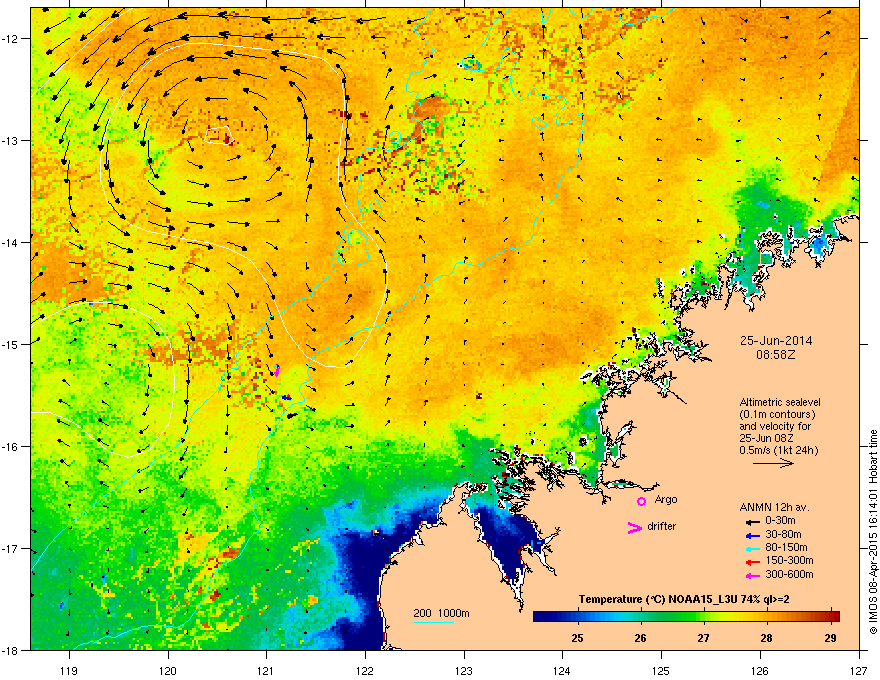The image size is (880, 680).
Task: Click the colorbar tick label 29
Action: point(830,638)
